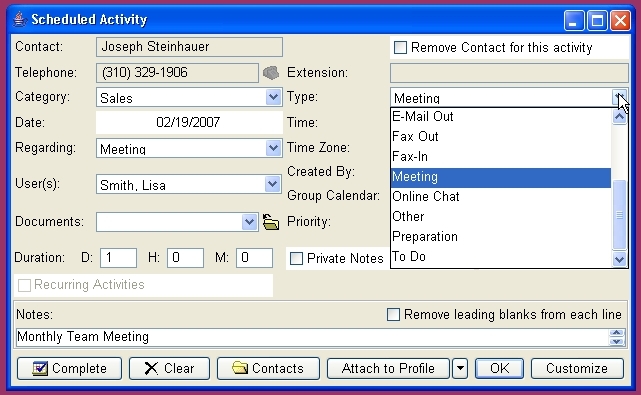Toggle the Private Notes checkbox
The image size is (641, 395).
click(296, 258)
